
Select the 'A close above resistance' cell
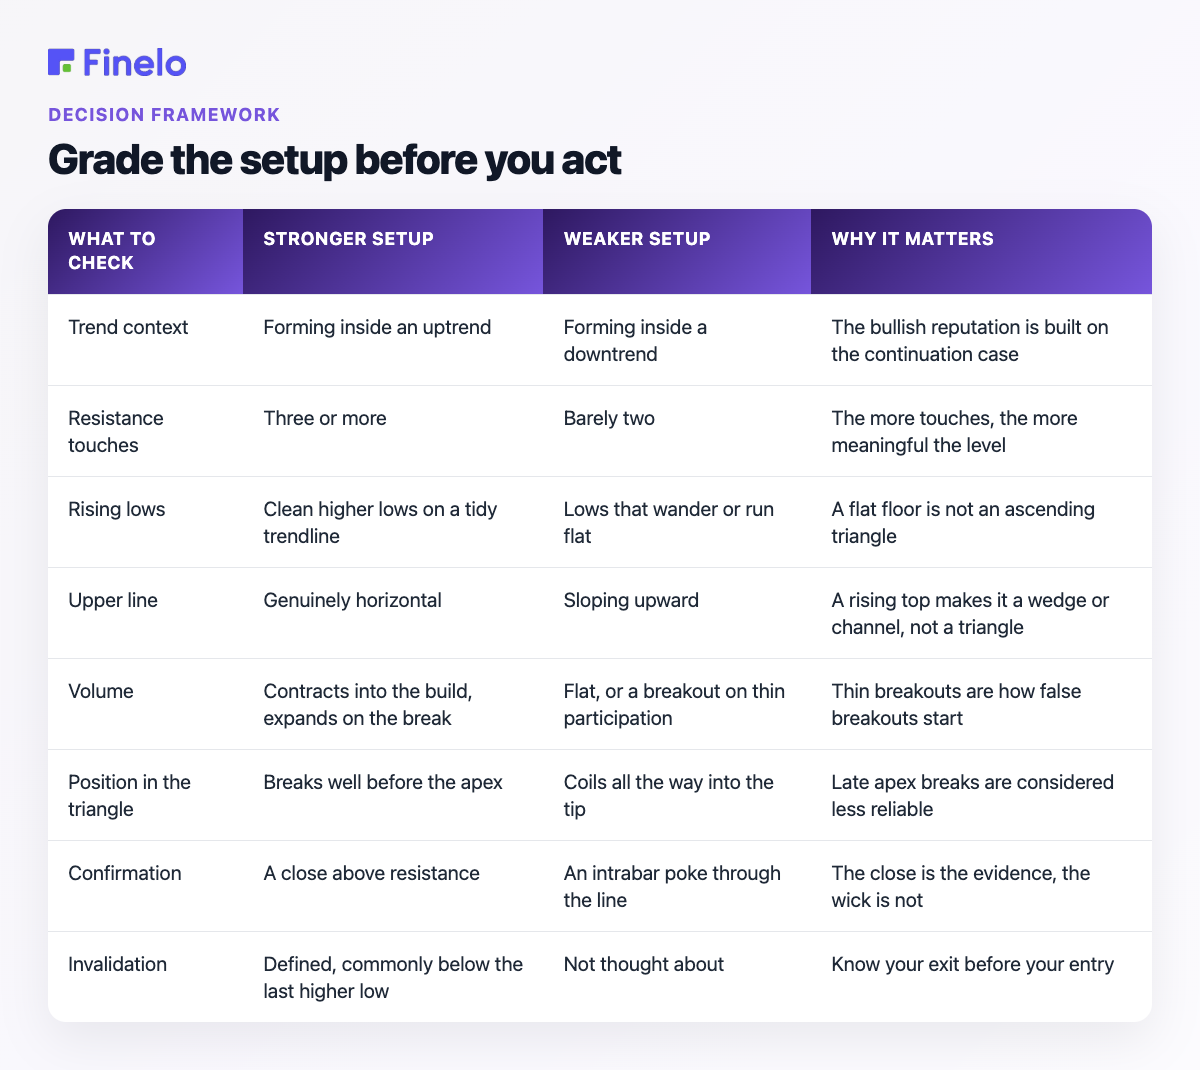(x=371, y=873)
